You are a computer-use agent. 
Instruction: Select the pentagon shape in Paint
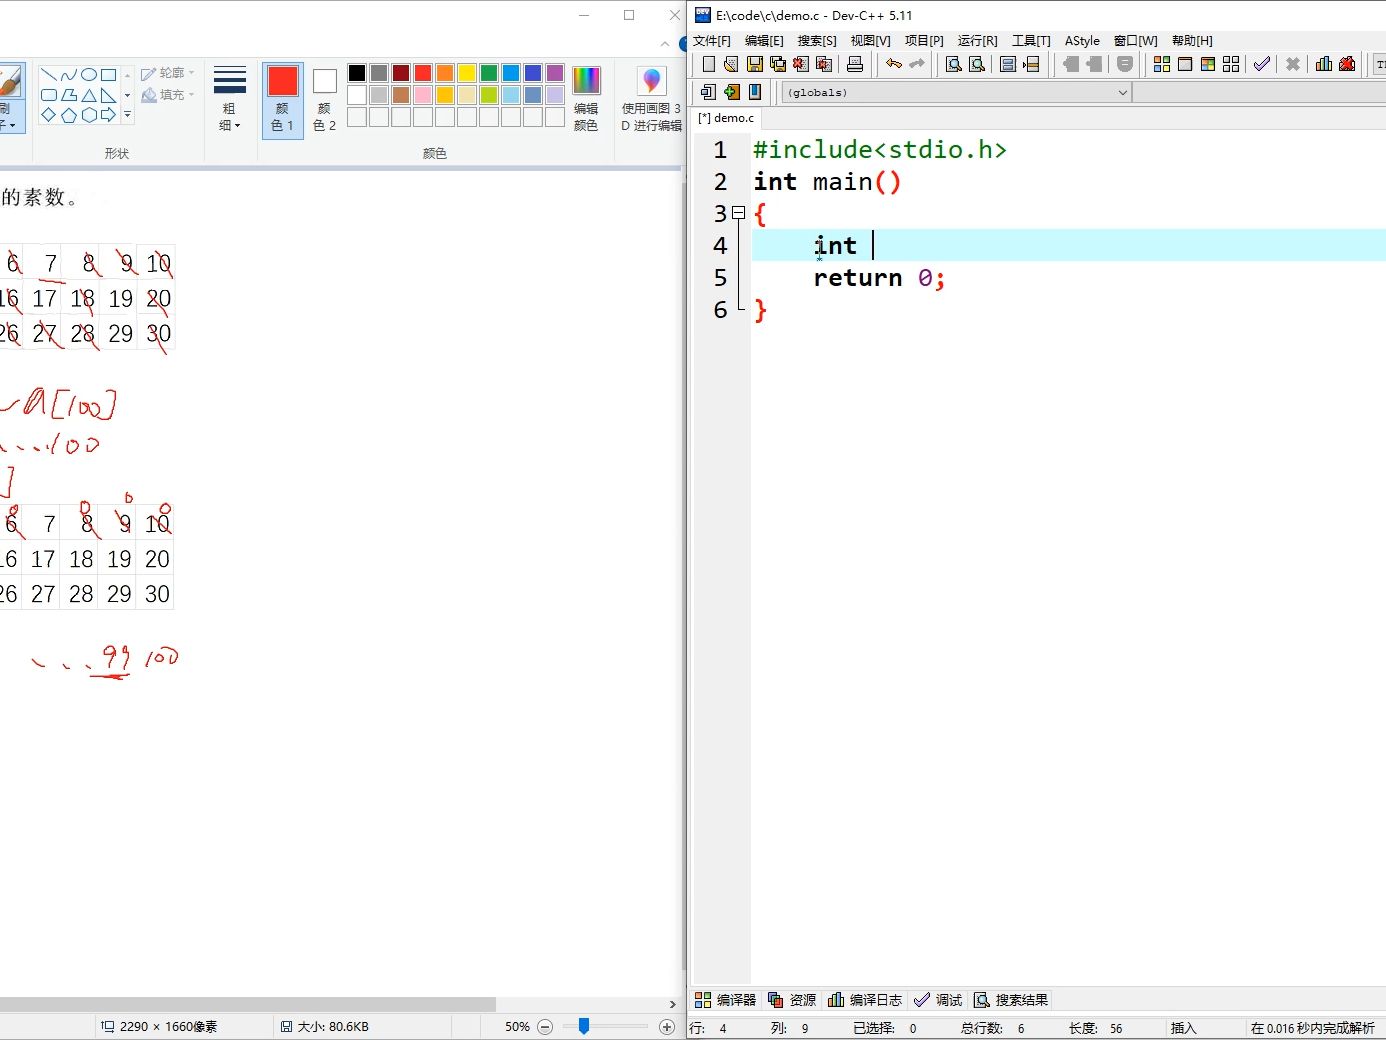(69, 115)
